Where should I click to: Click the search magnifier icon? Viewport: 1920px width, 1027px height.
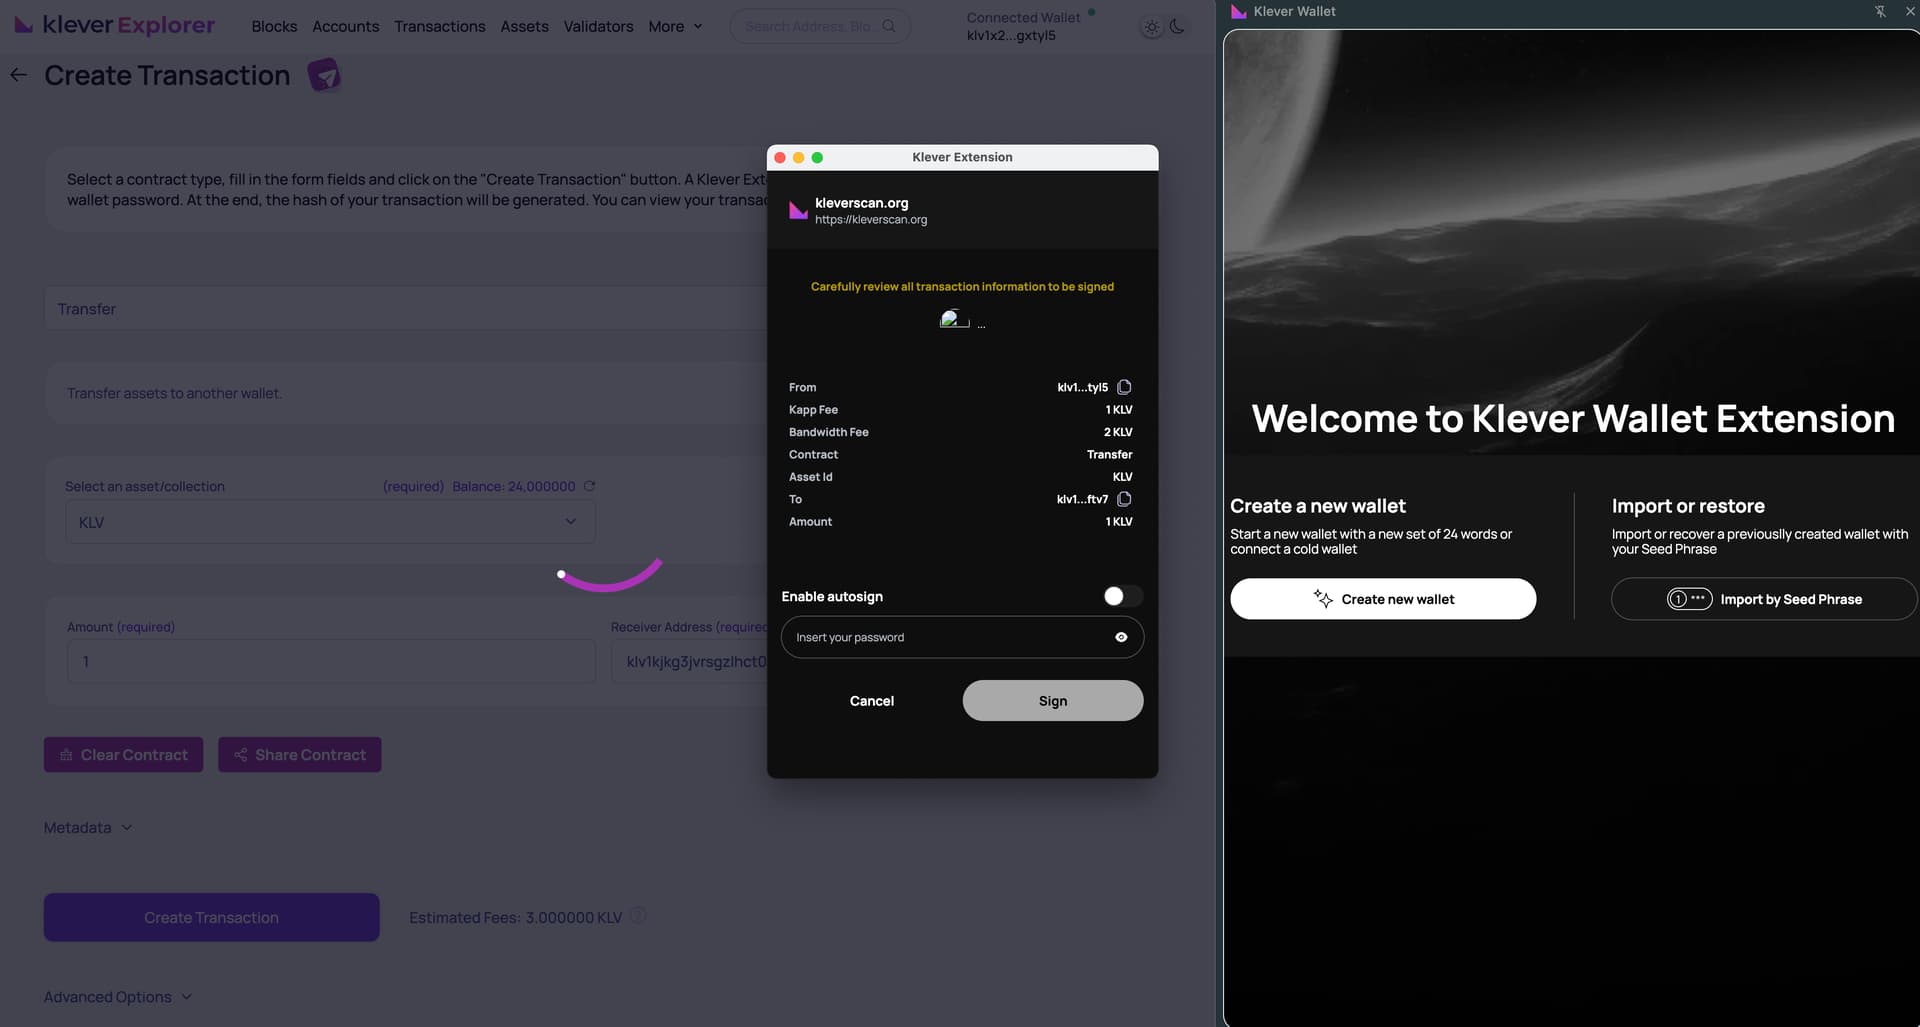pos(888,26)
